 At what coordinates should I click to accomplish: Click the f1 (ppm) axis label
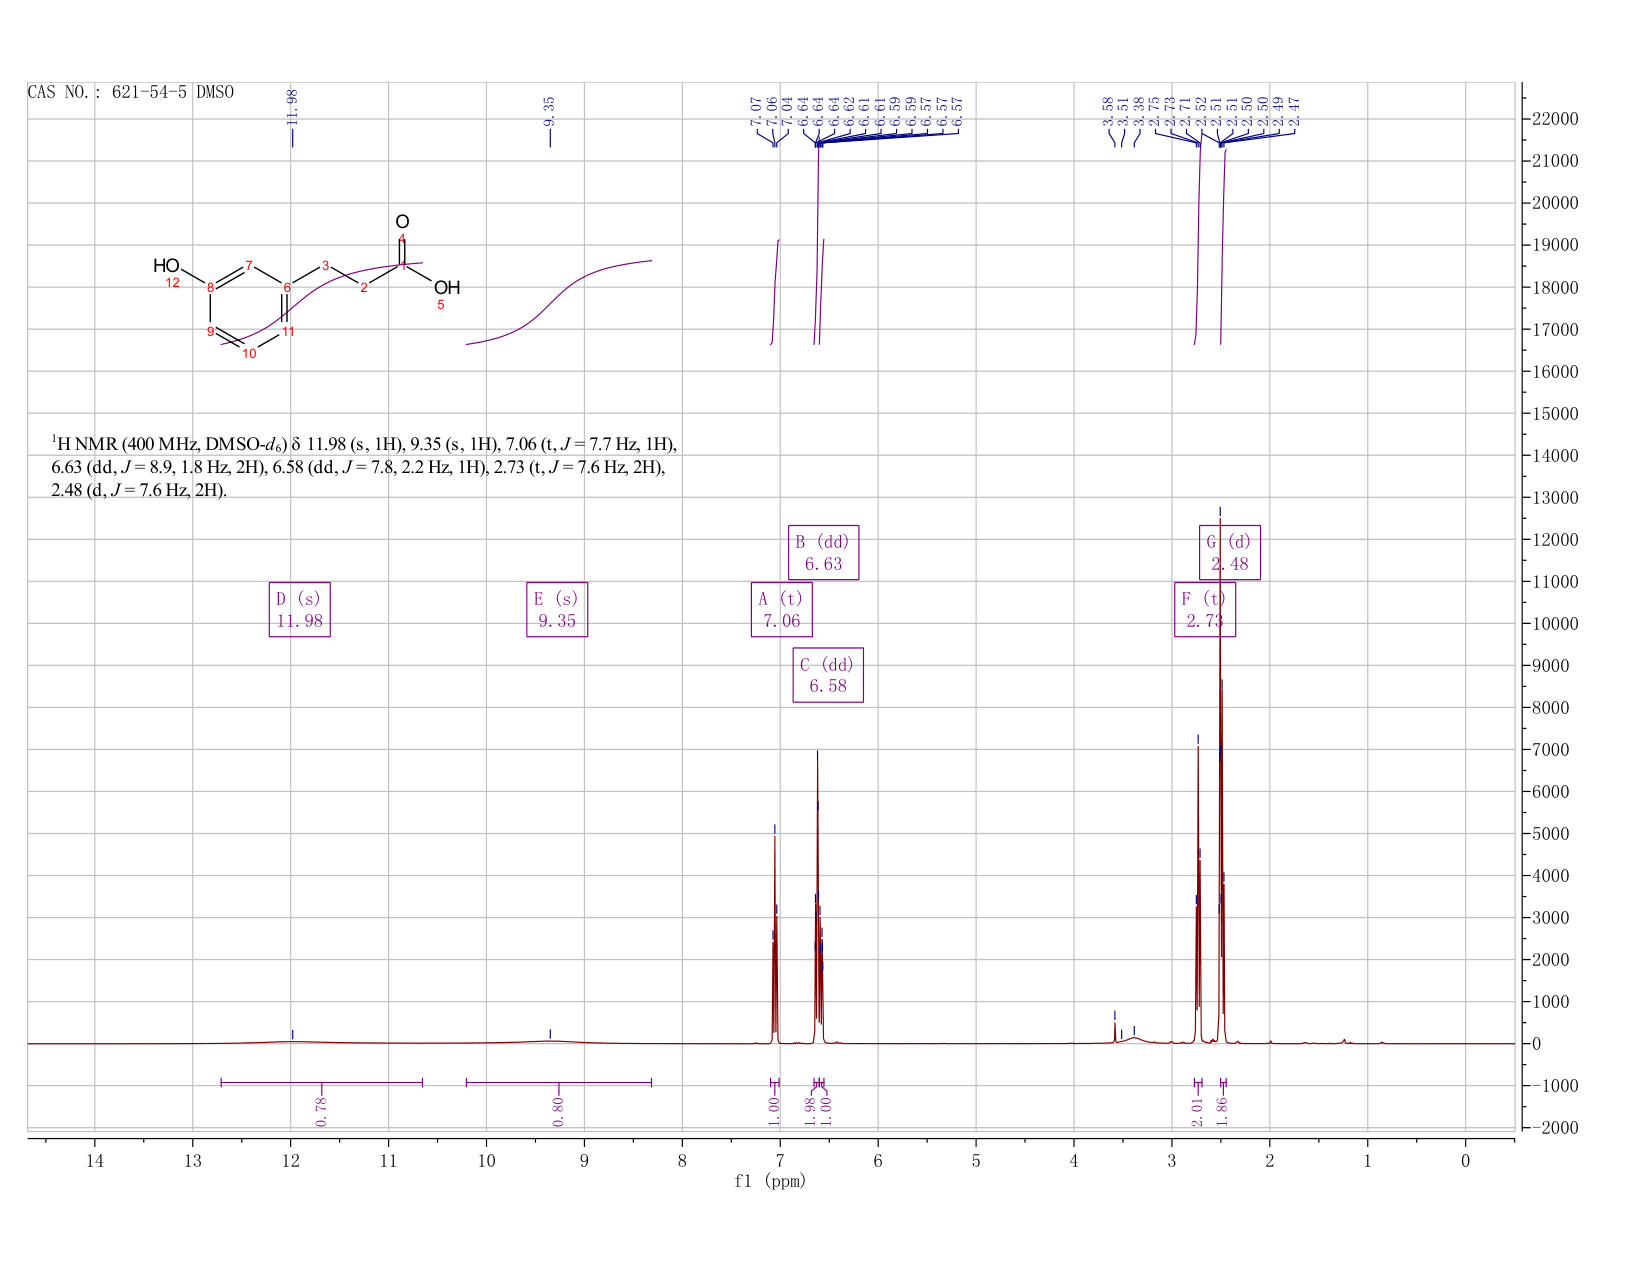pos(770,1181)
